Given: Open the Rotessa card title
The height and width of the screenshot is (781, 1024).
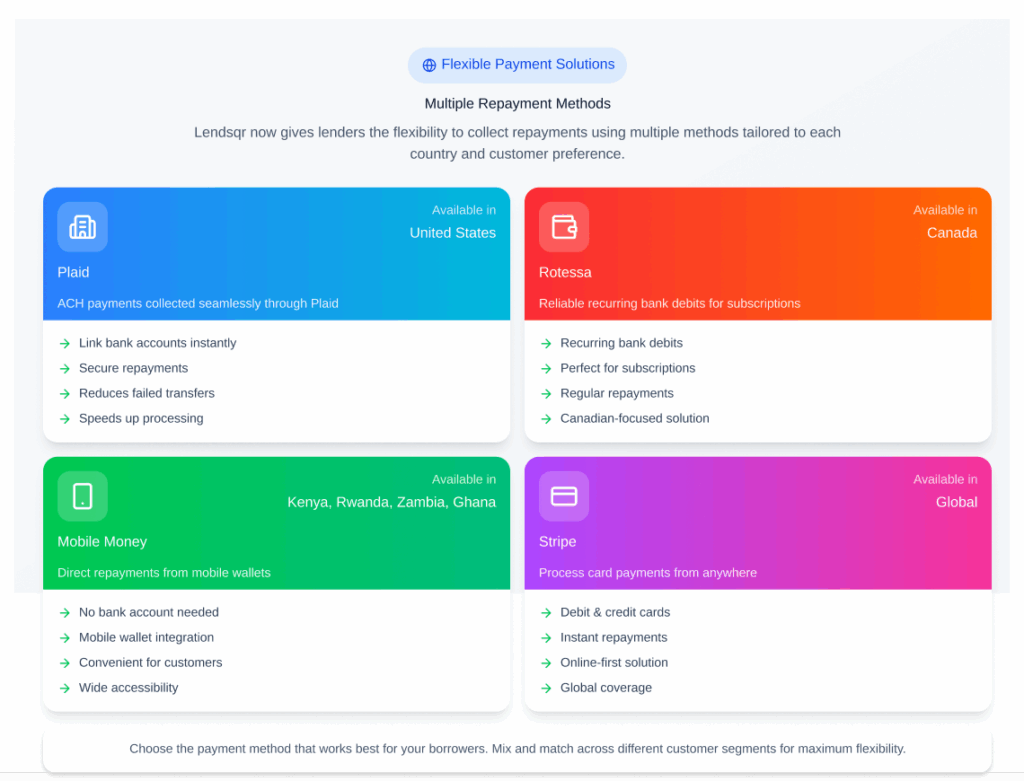Looking at the screenshot, I should (565, 272).
